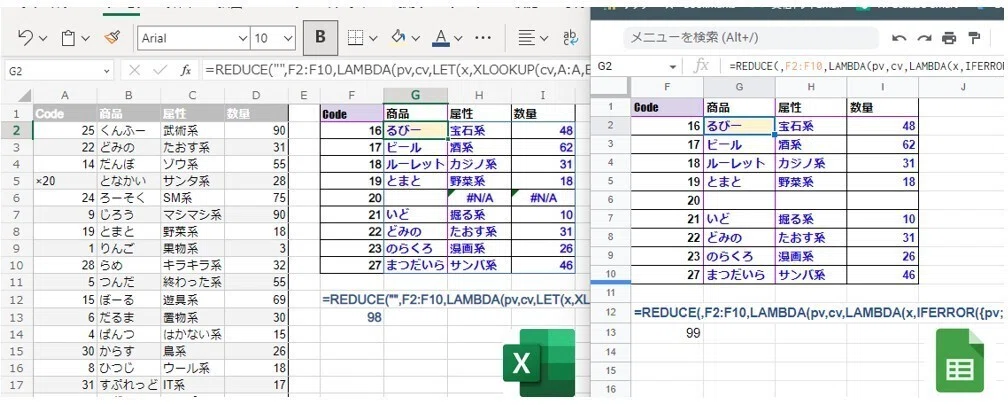Click the value 98 cell in Excel
This screenshot has height=405, width=1008.
click(352, 316)
